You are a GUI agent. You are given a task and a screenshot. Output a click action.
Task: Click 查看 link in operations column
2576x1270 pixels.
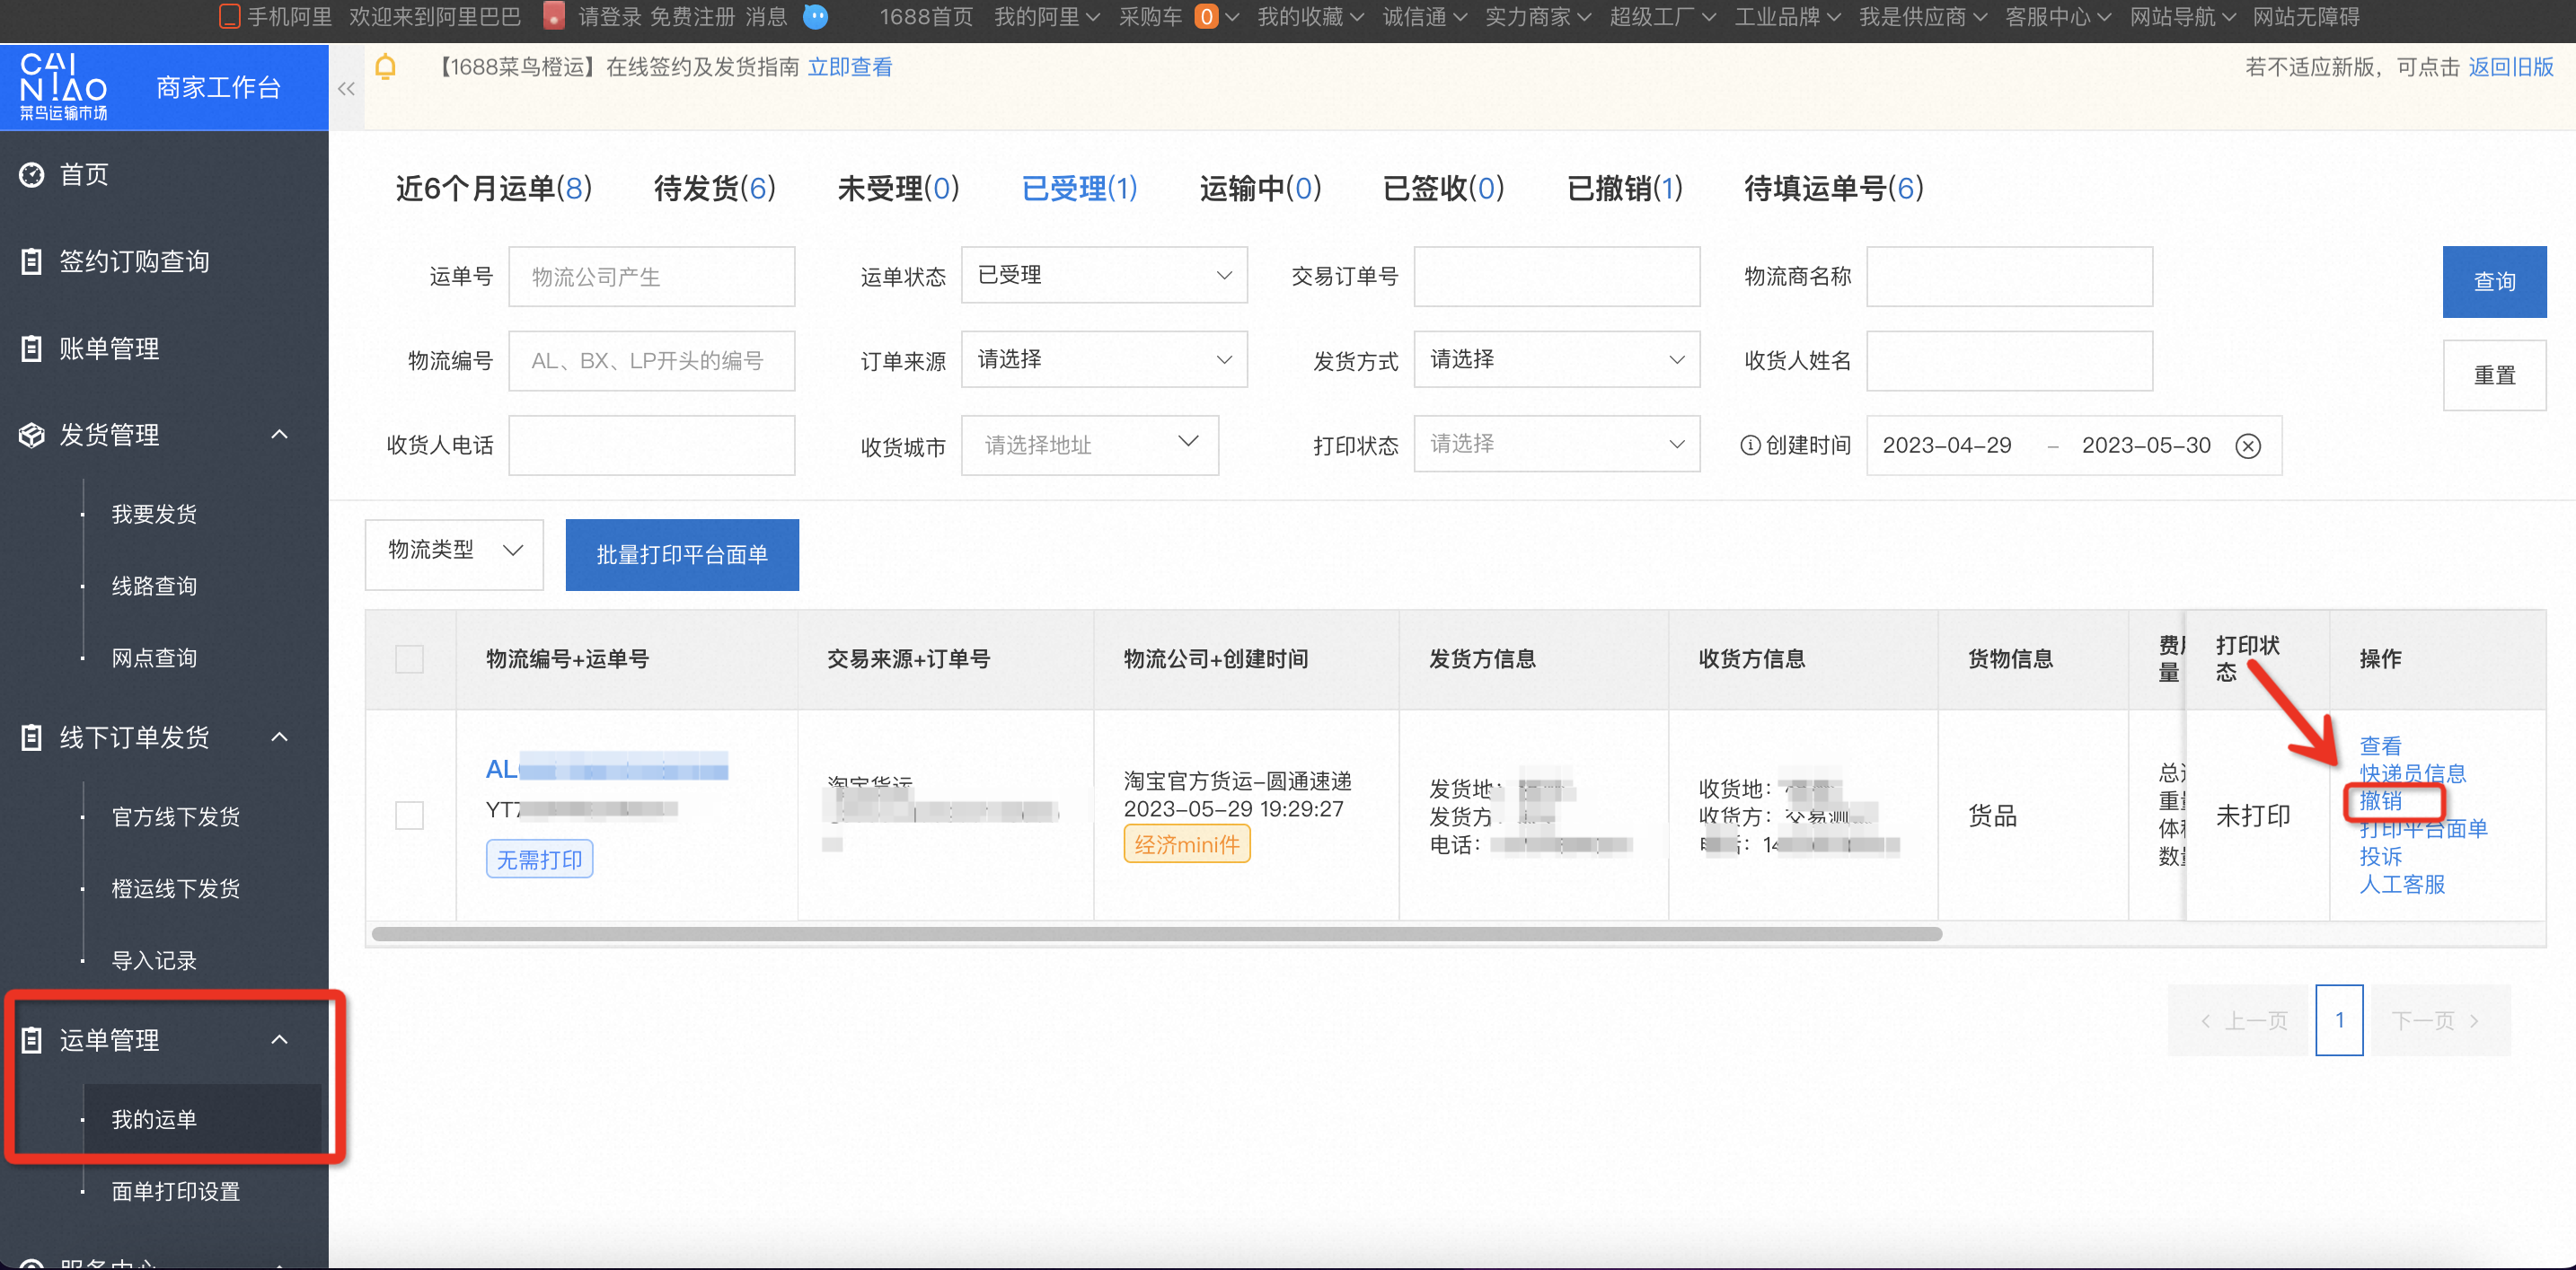click(x=2380, y=746)
